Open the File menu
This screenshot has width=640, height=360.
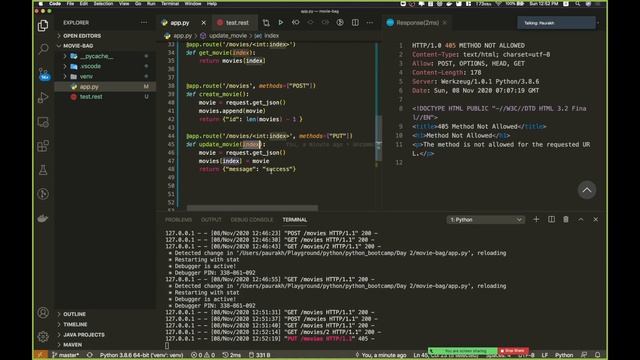[x=70, y=3]
